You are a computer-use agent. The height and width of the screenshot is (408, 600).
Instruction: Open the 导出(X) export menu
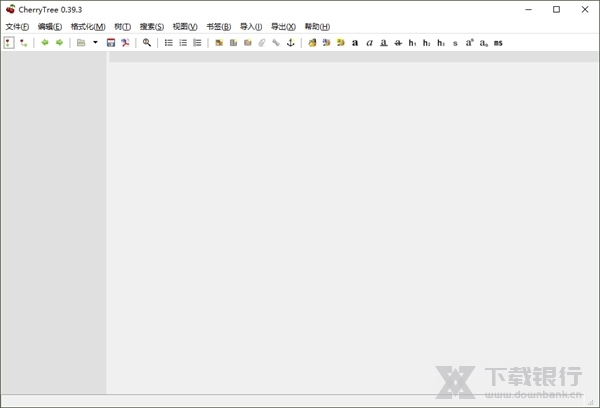click(283, 26)
